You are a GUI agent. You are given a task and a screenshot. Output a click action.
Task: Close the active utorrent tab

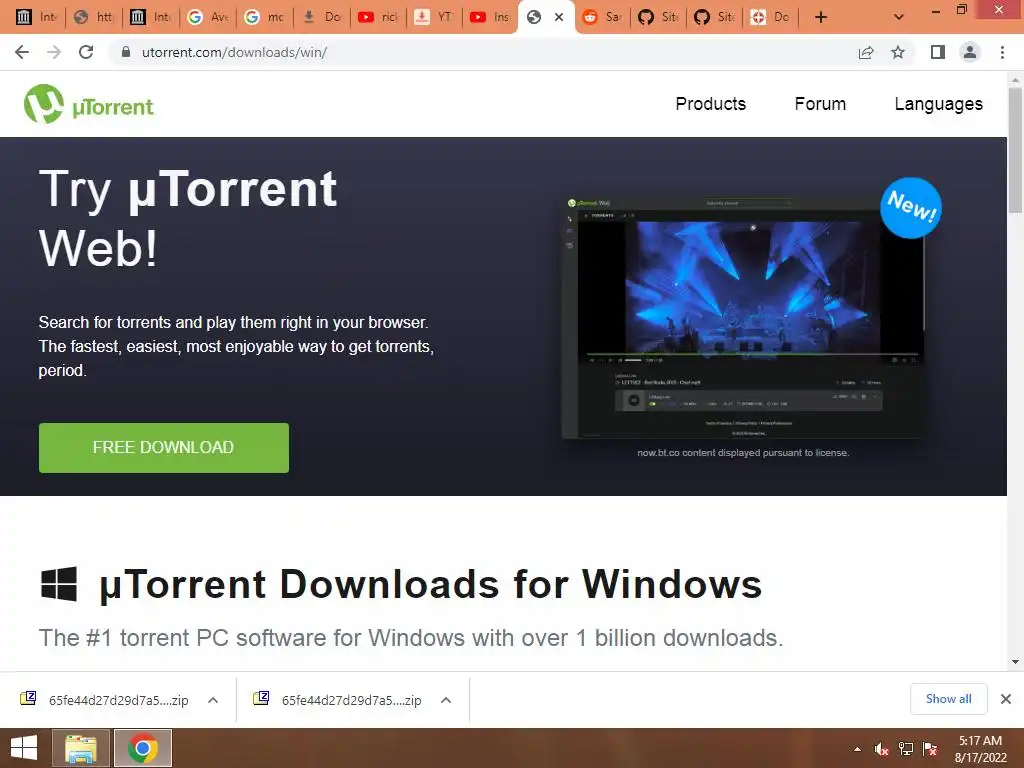click(559, 18)
